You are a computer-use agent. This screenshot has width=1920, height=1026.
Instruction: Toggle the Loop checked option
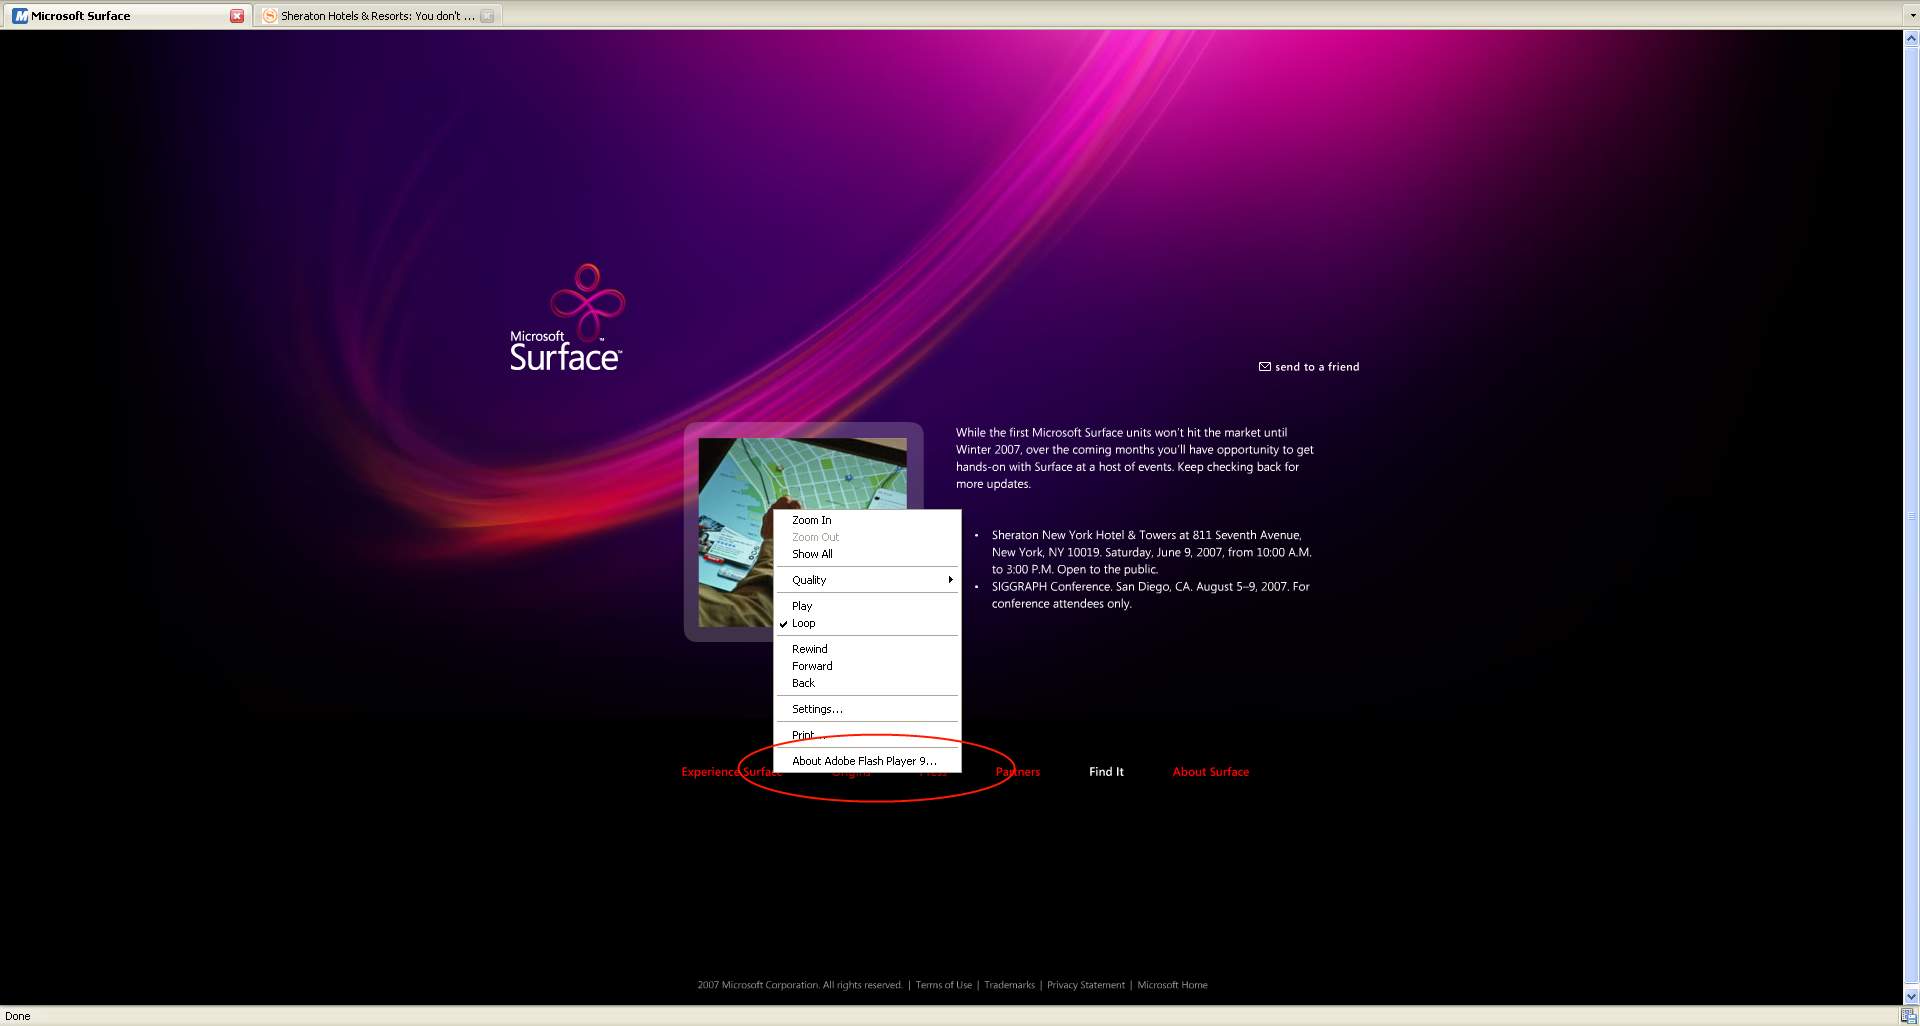pos(867,623)
